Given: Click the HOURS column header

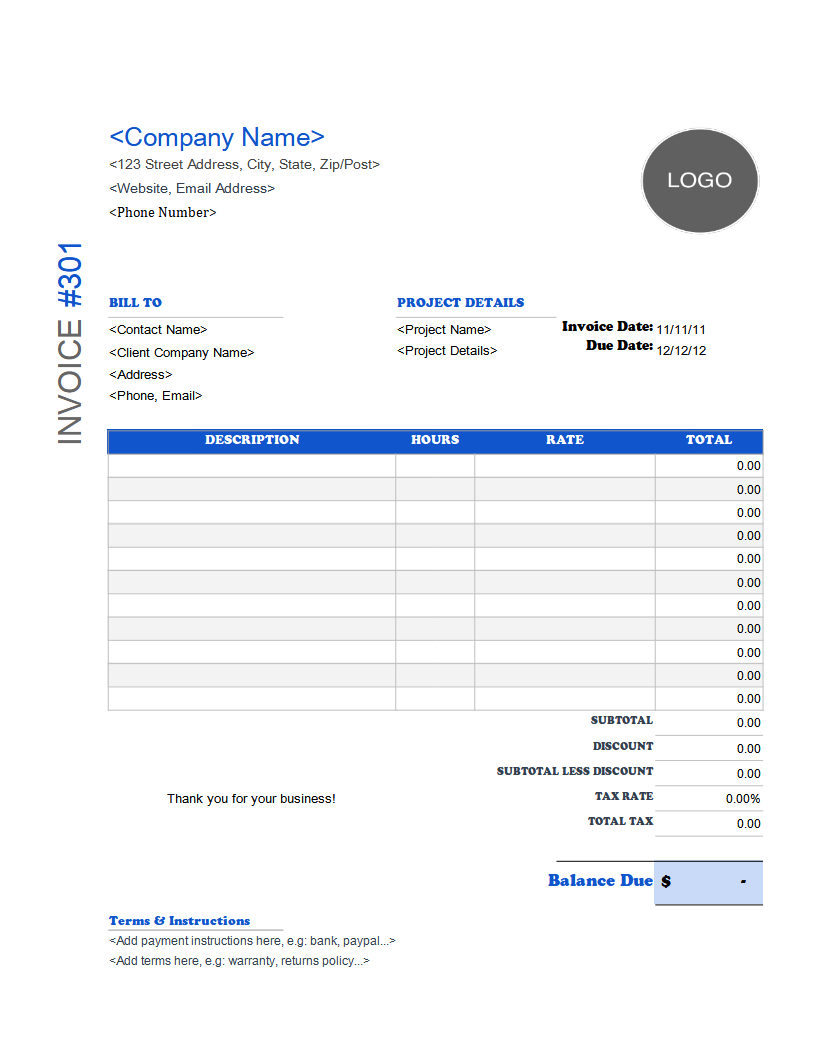Looking at the screenshot, I should point(435,440).
